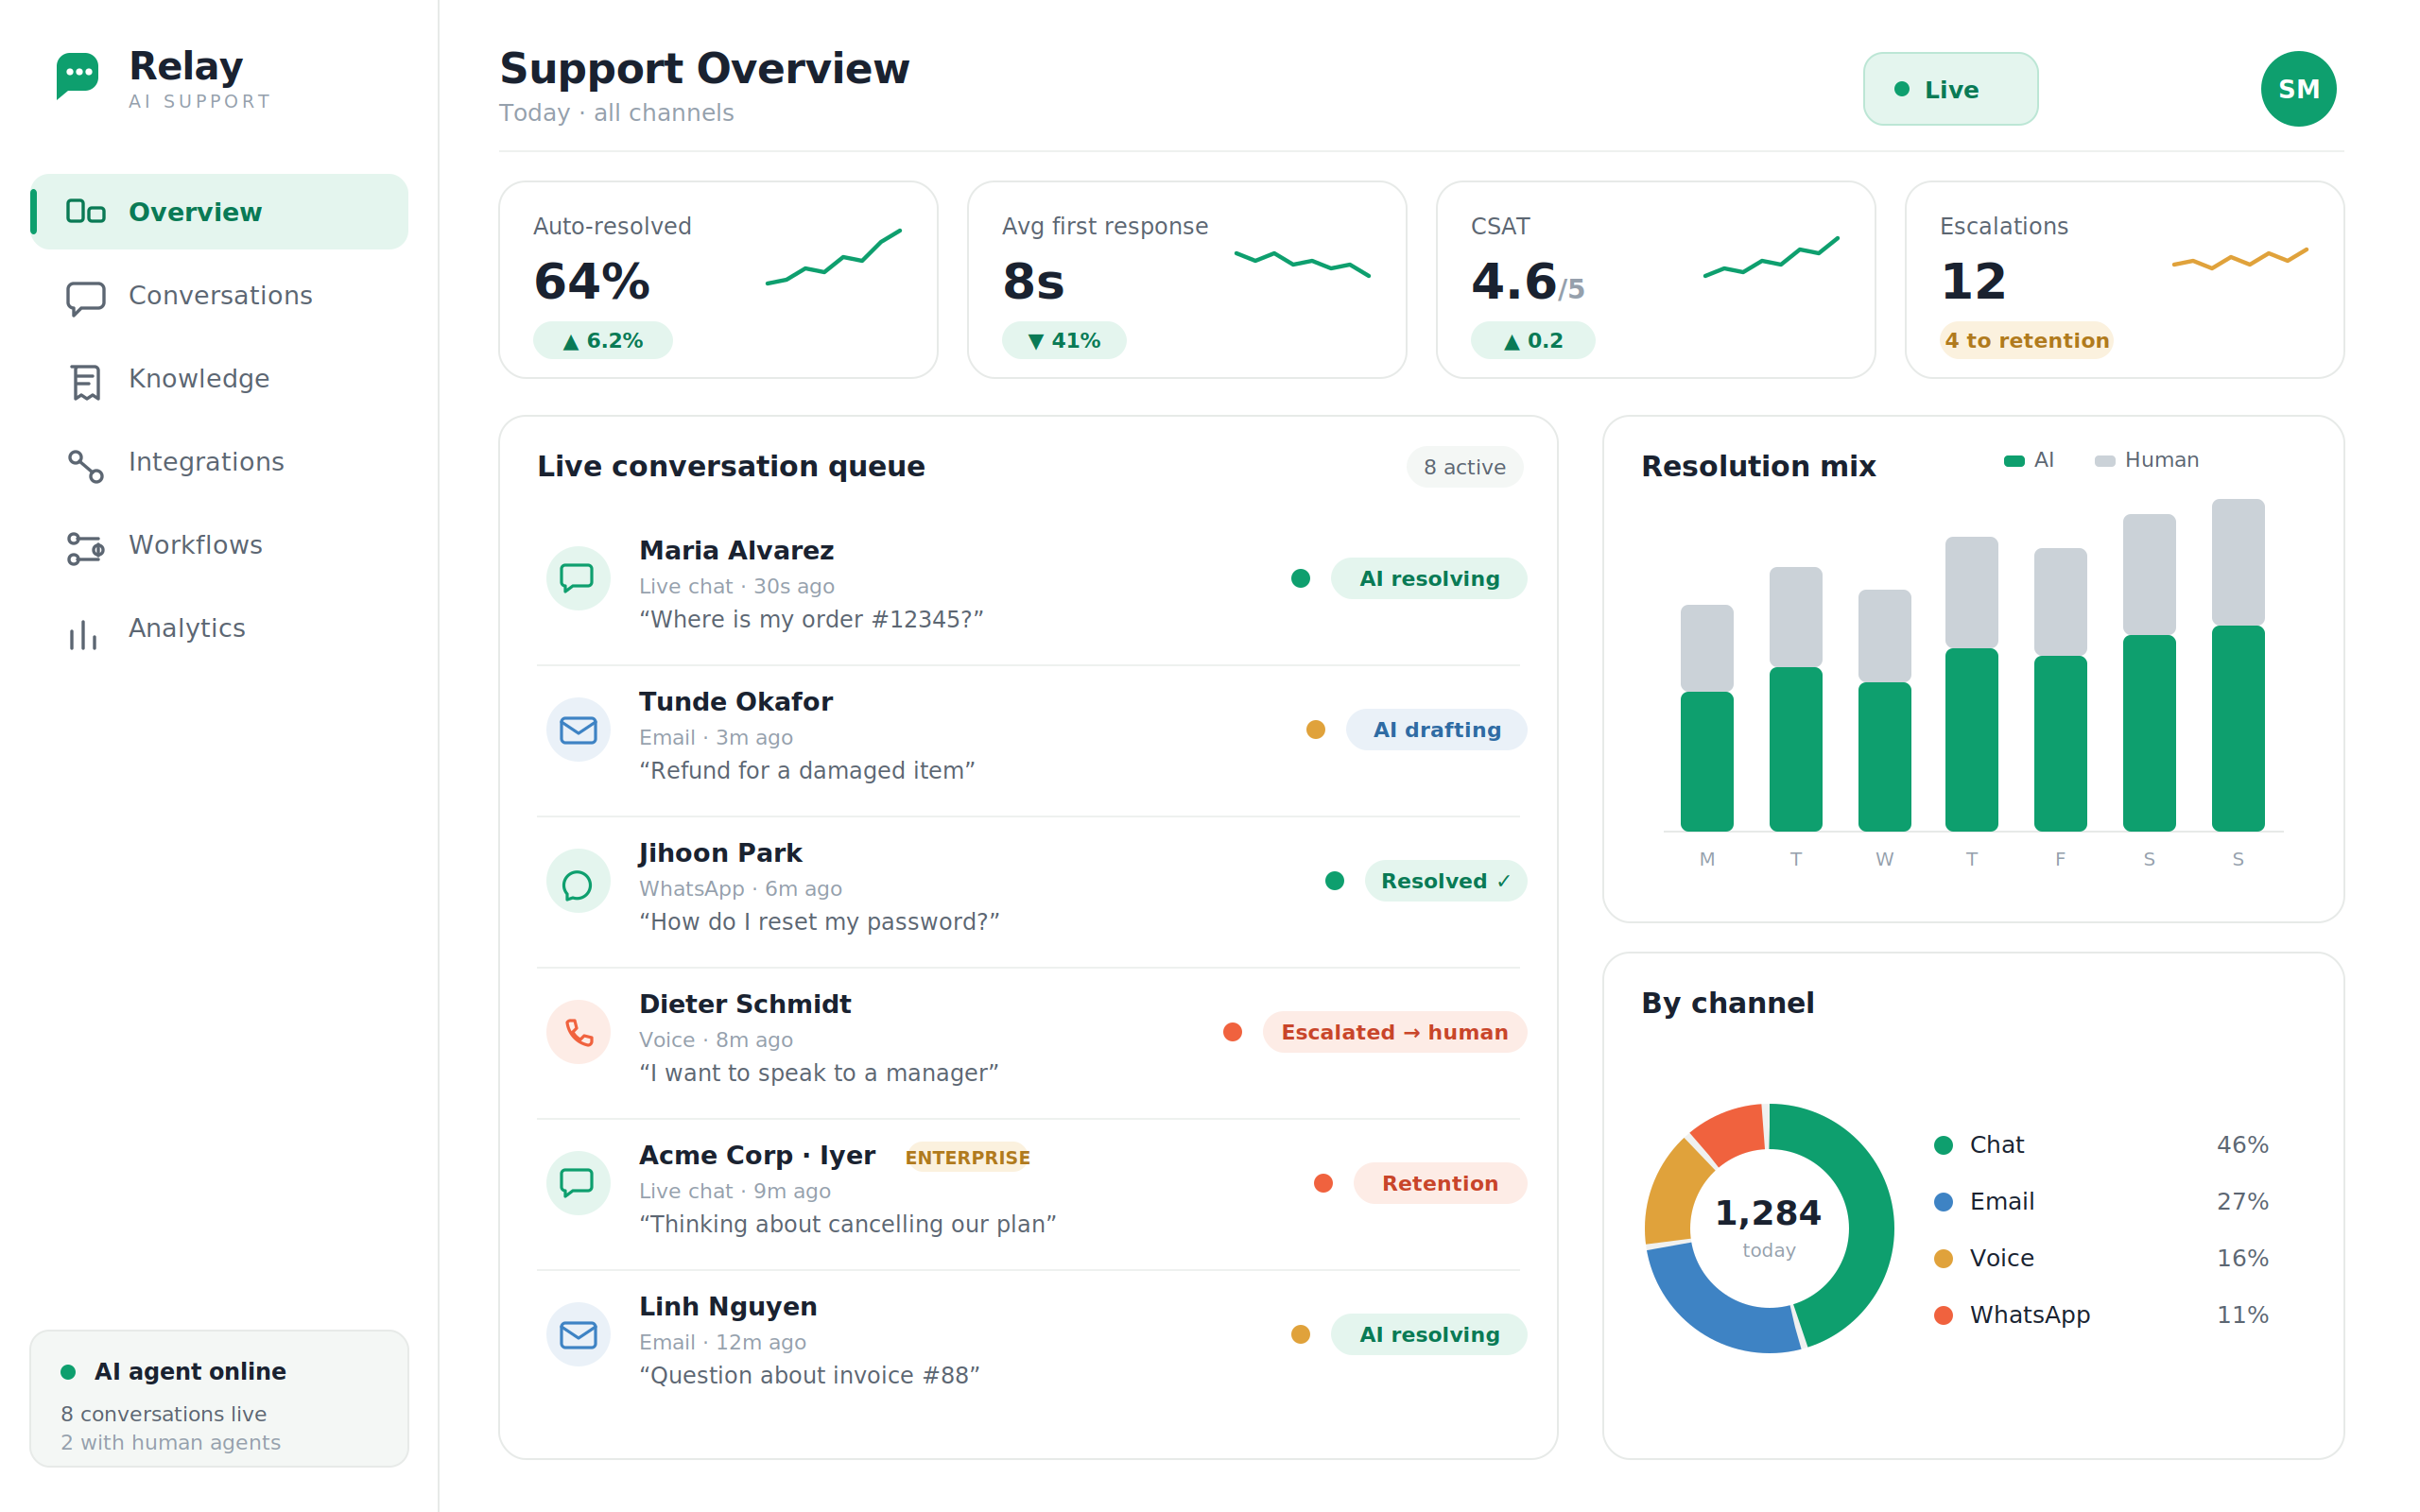The height and width of the screenshot is (1512, 2420).
Task: Click the Conversations speech bubble icon
Action: pyautogui.click(x=85, y=298)
